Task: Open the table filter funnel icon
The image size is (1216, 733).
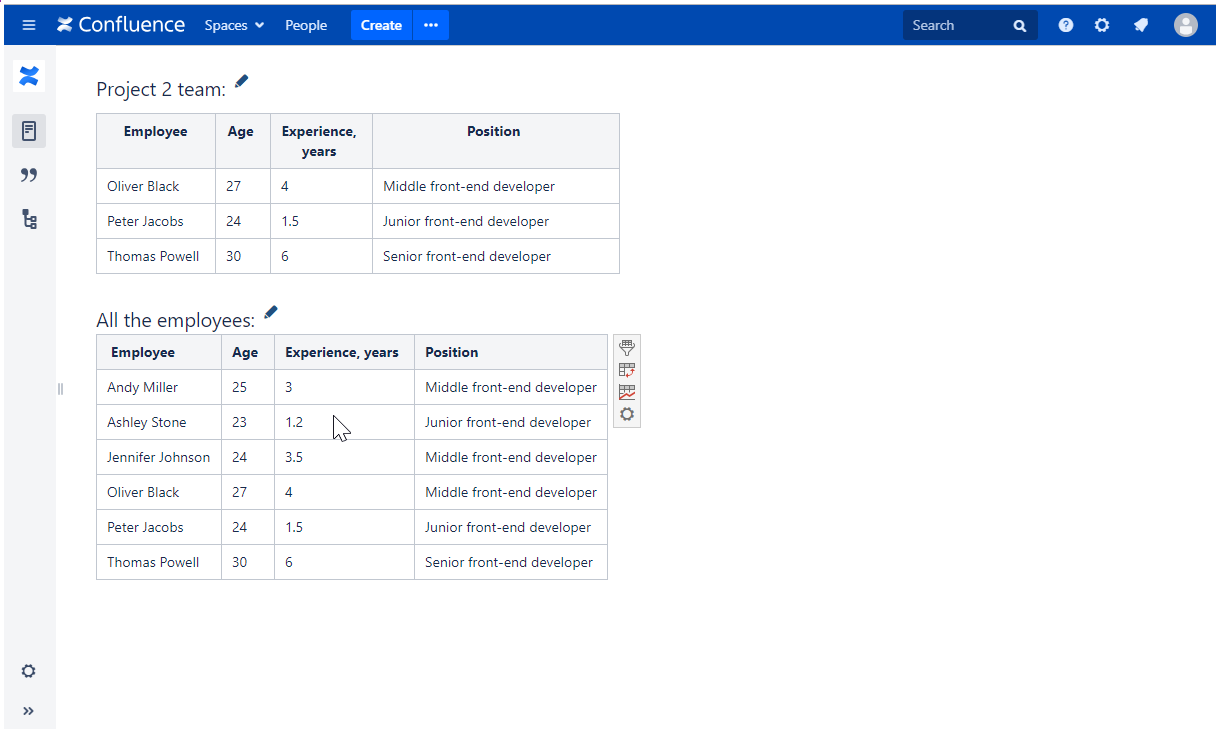Action: click(627, 348)
